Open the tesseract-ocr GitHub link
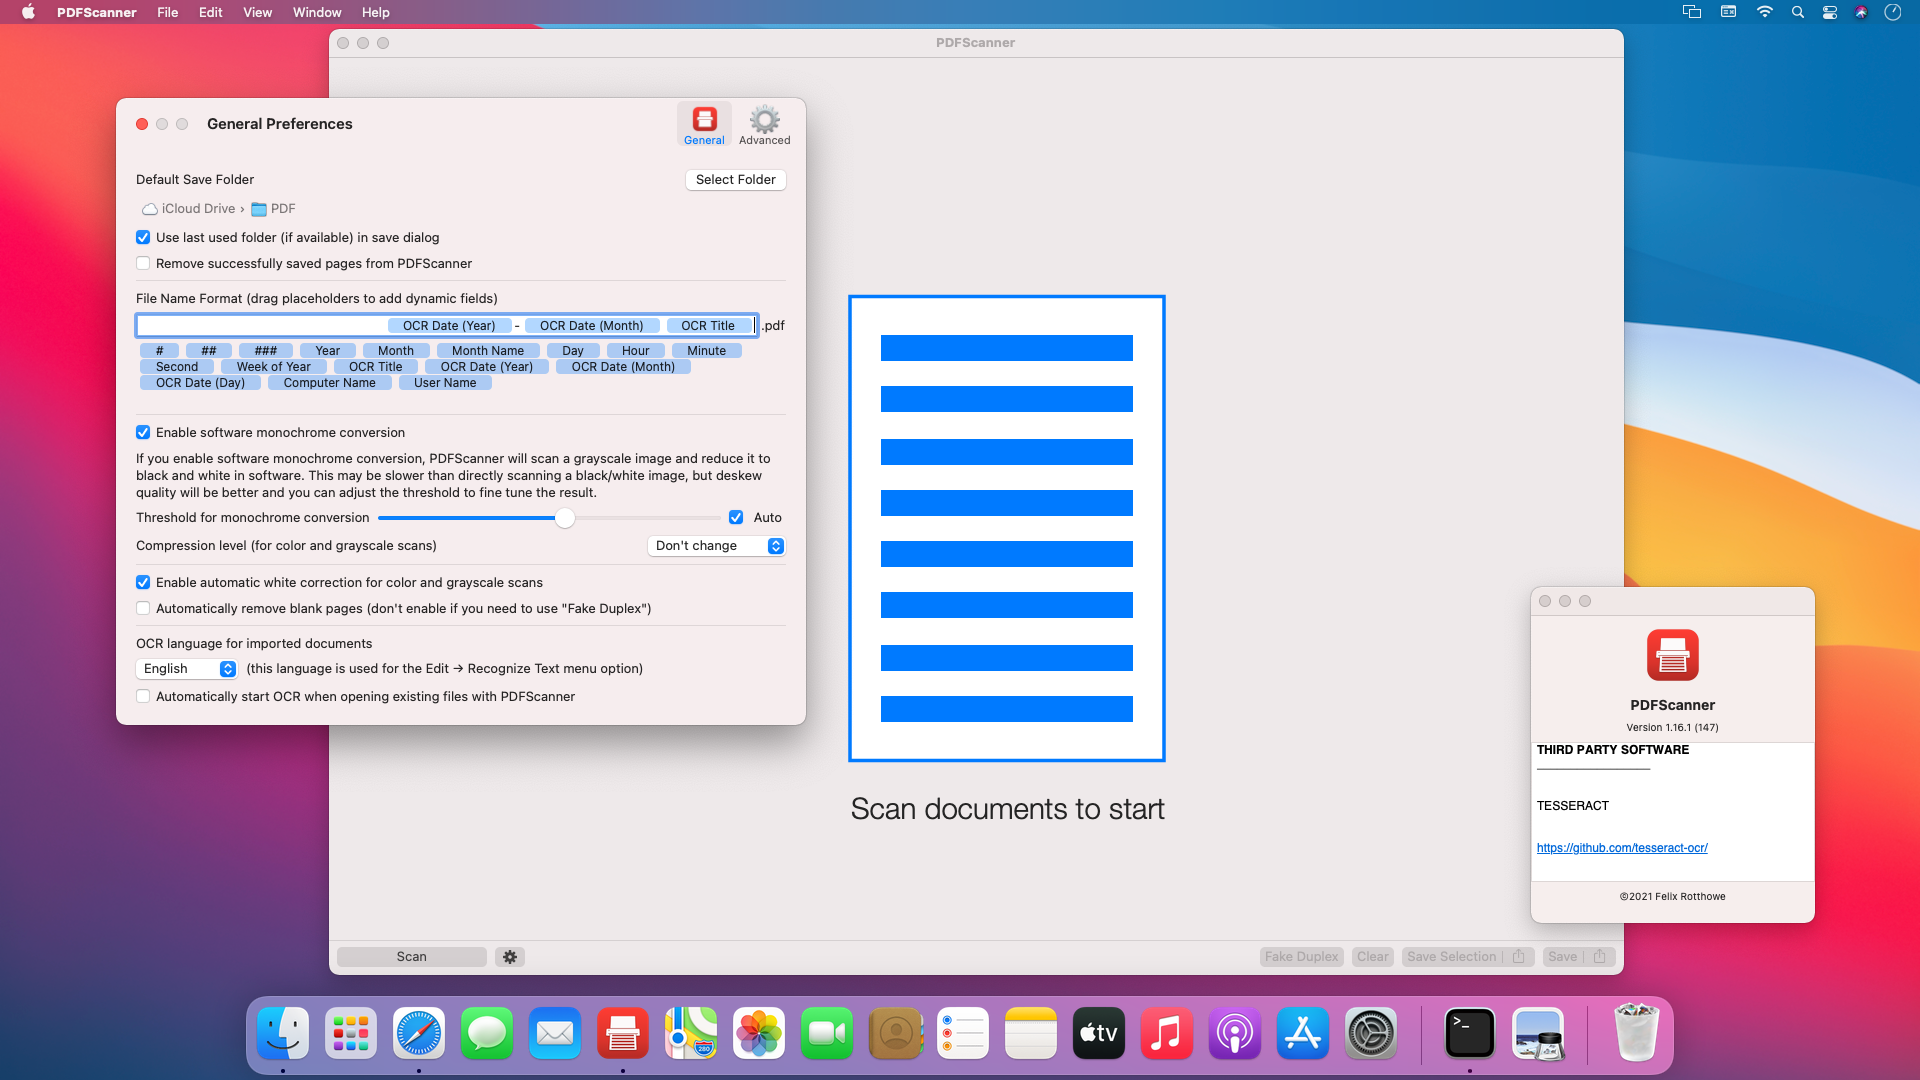This screenshot has height=1080, width=1920. click(x=1622, y=848)
